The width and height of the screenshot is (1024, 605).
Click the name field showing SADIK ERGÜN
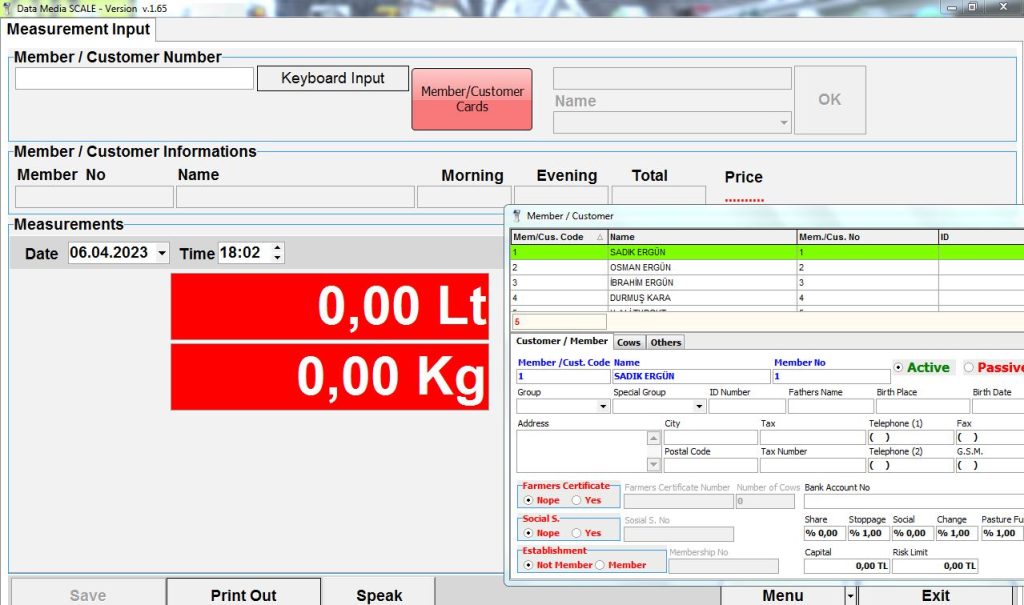point(691,376)
